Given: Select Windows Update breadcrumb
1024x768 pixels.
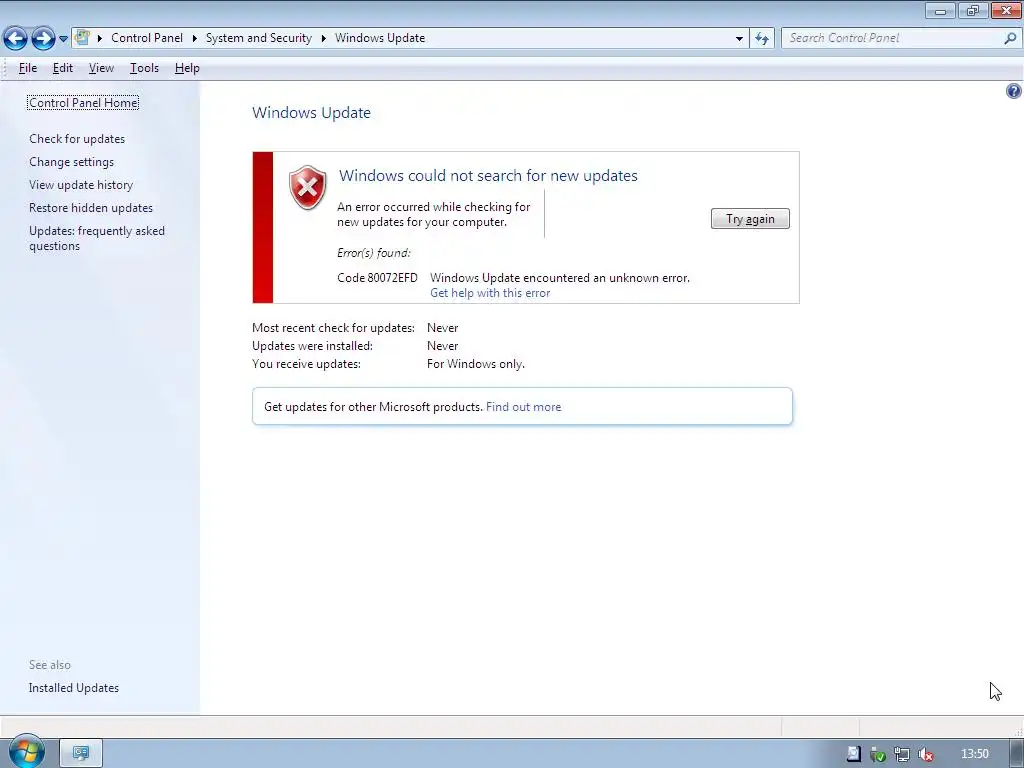Looking at the screenshot, I should (380, 38).
